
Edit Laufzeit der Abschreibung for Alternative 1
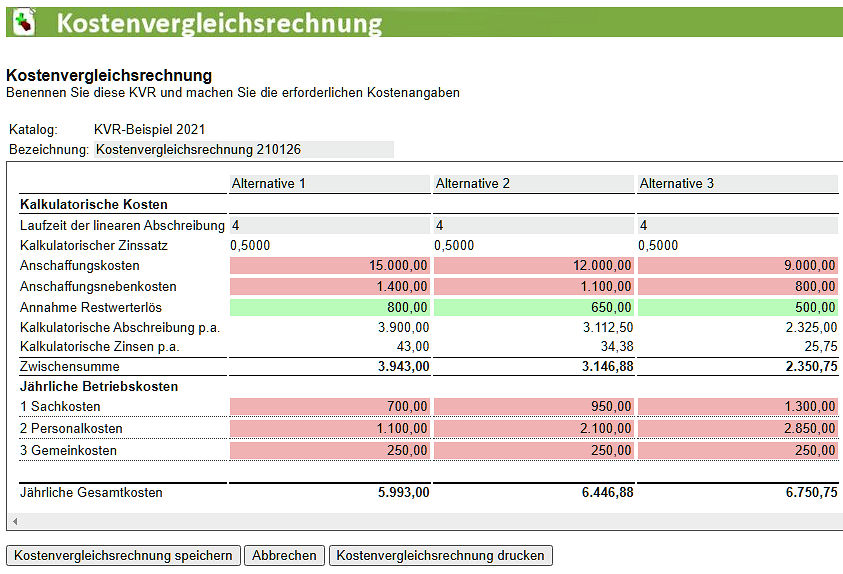pos(330,226)
